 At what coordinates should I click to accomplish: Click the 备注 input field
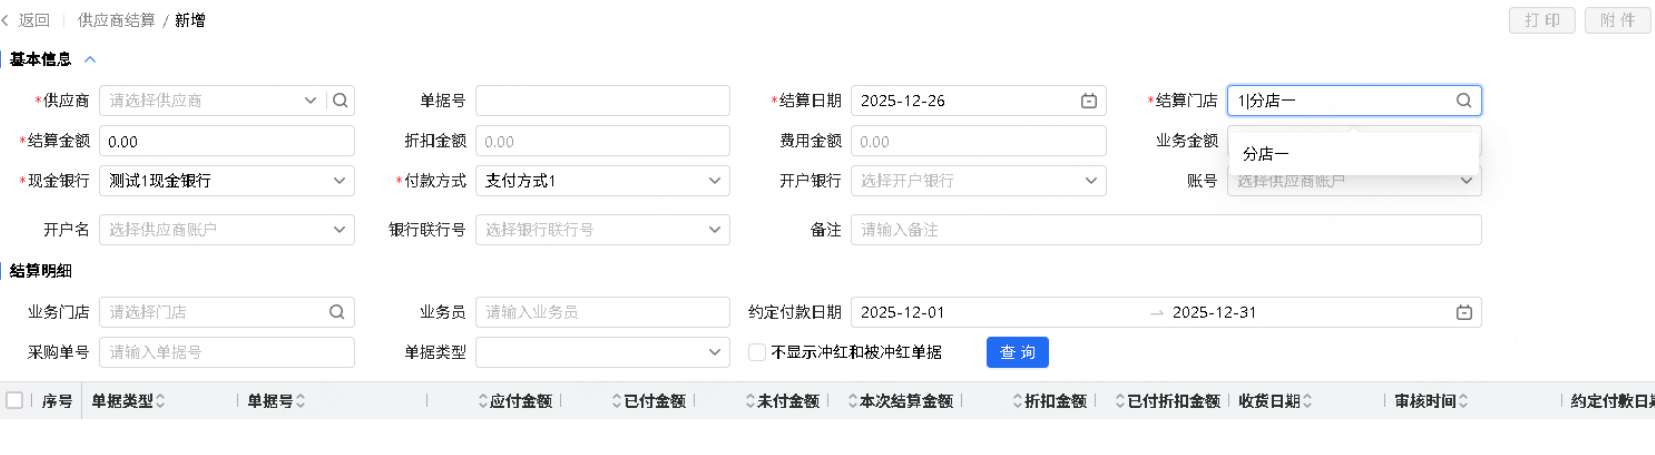(1165, 230)
